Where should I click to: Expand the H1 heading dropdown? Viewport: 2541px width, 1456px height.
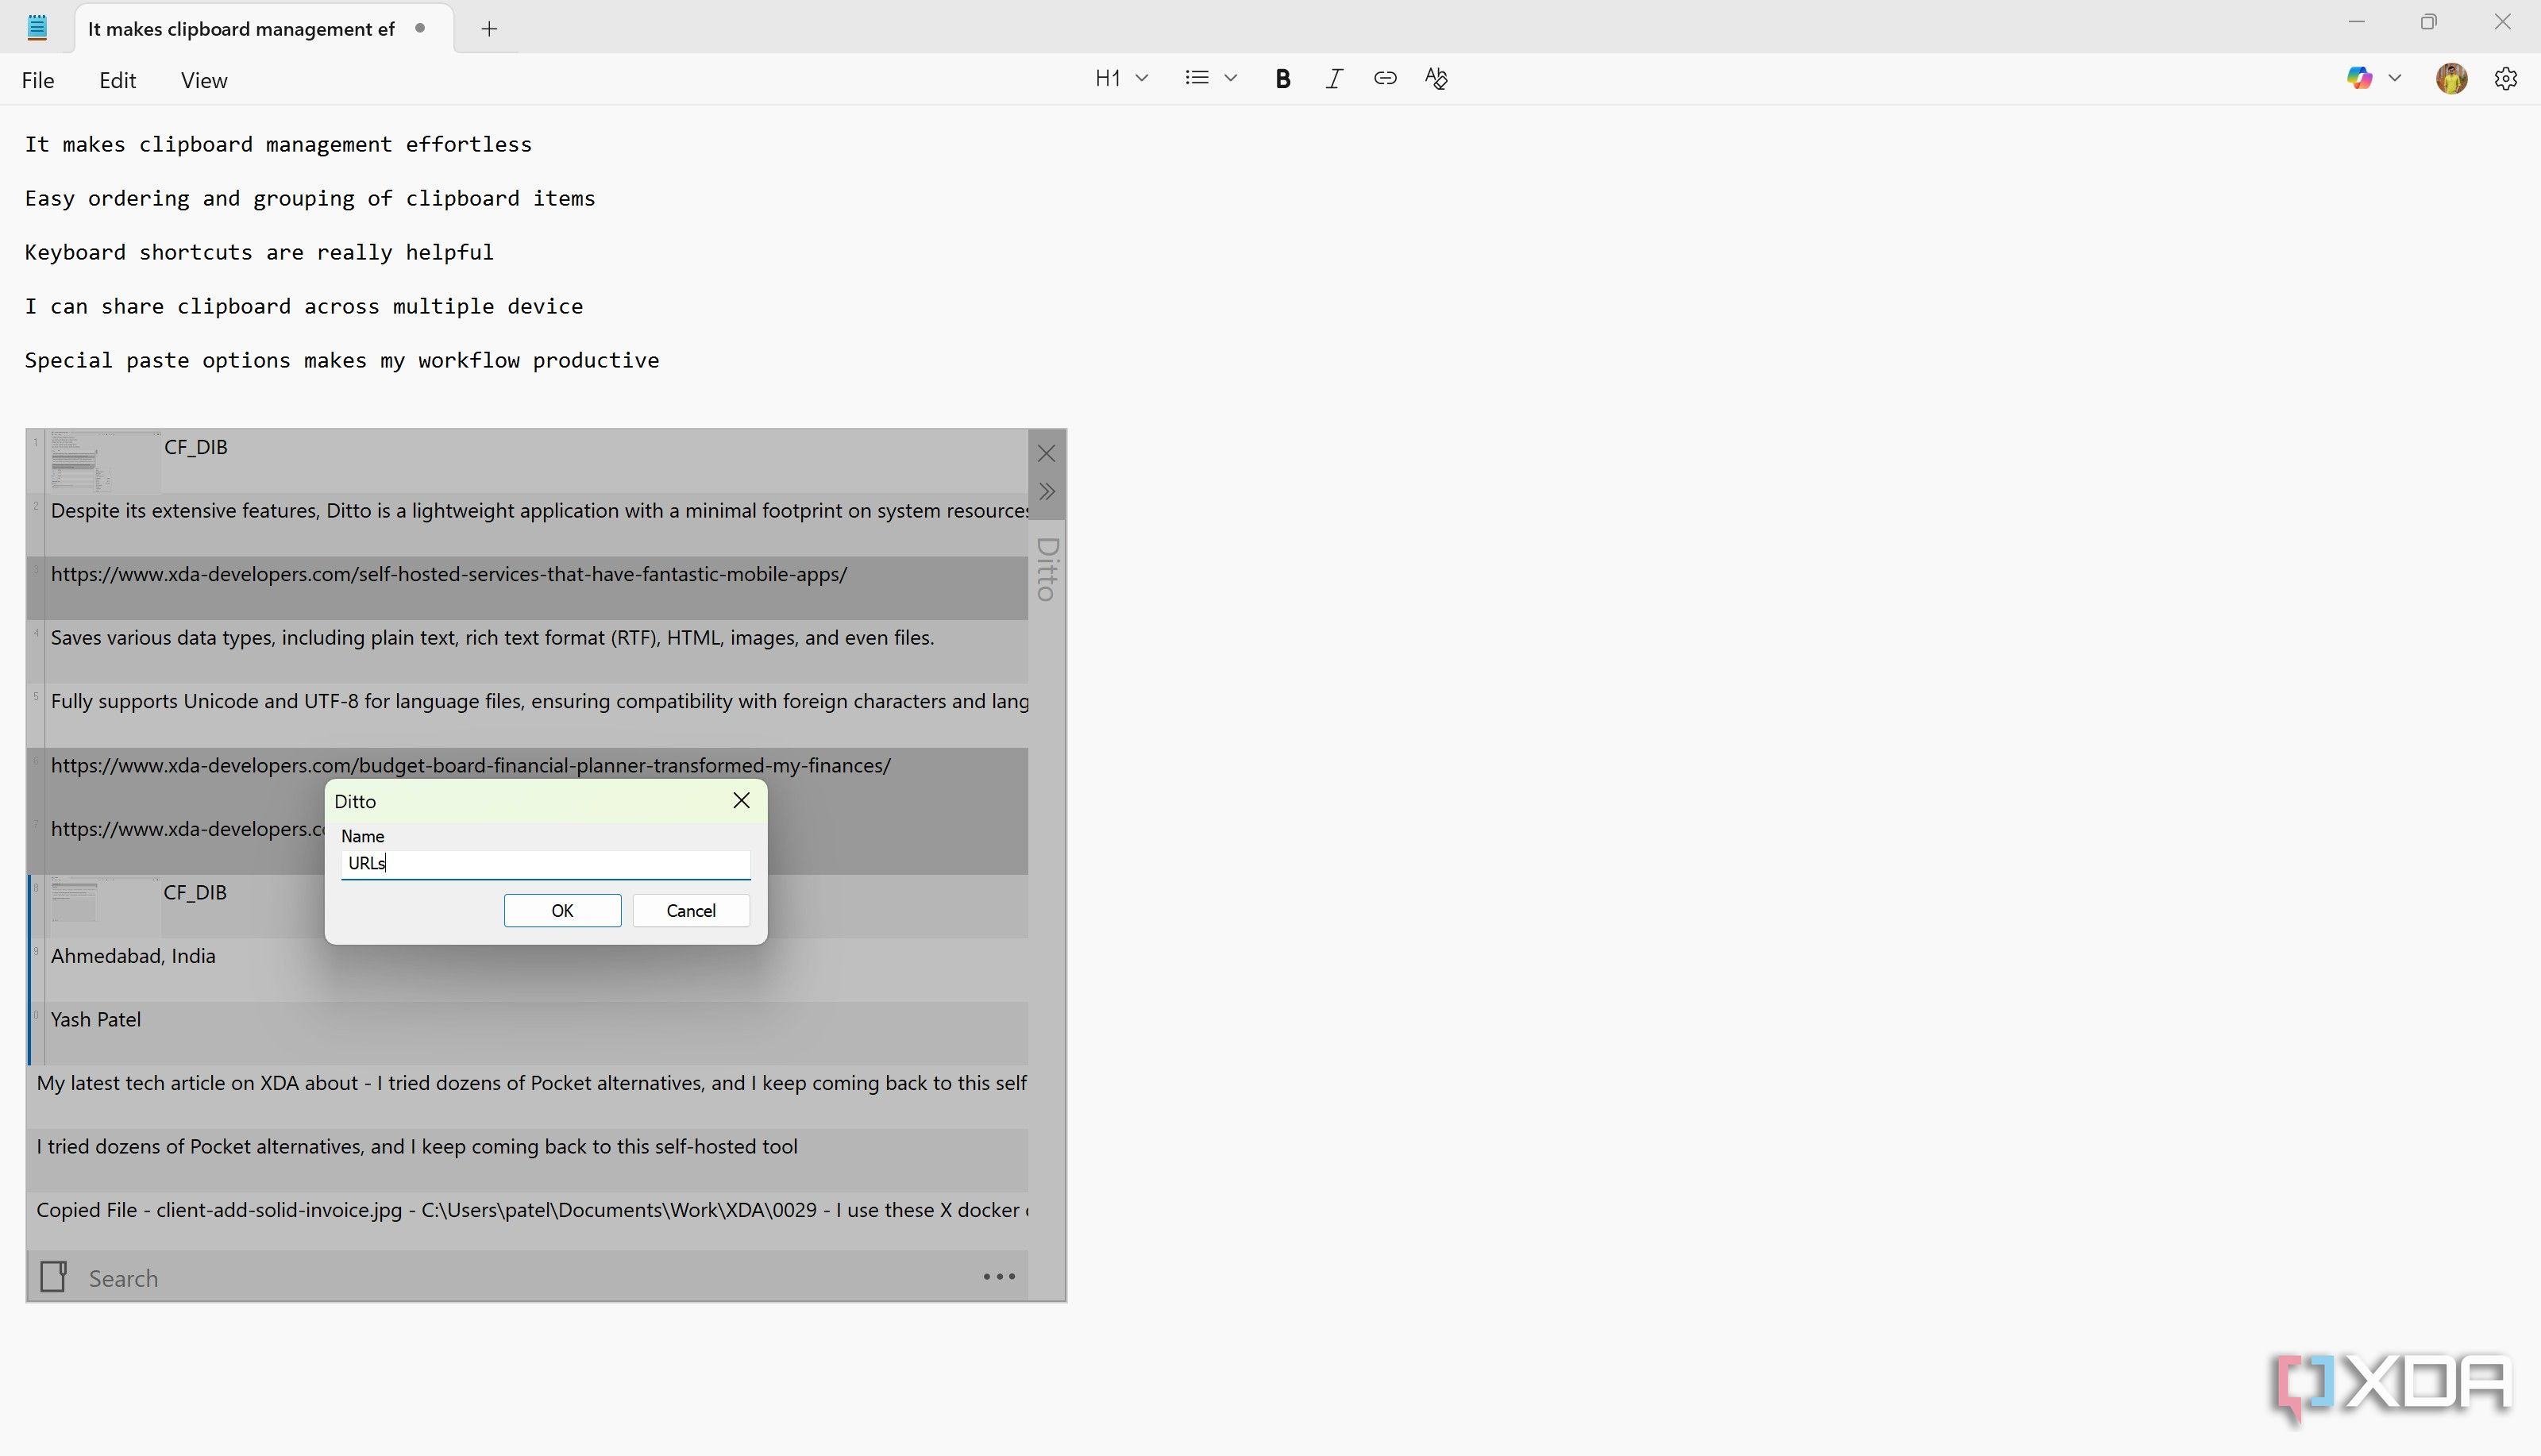click(1141, 78)
